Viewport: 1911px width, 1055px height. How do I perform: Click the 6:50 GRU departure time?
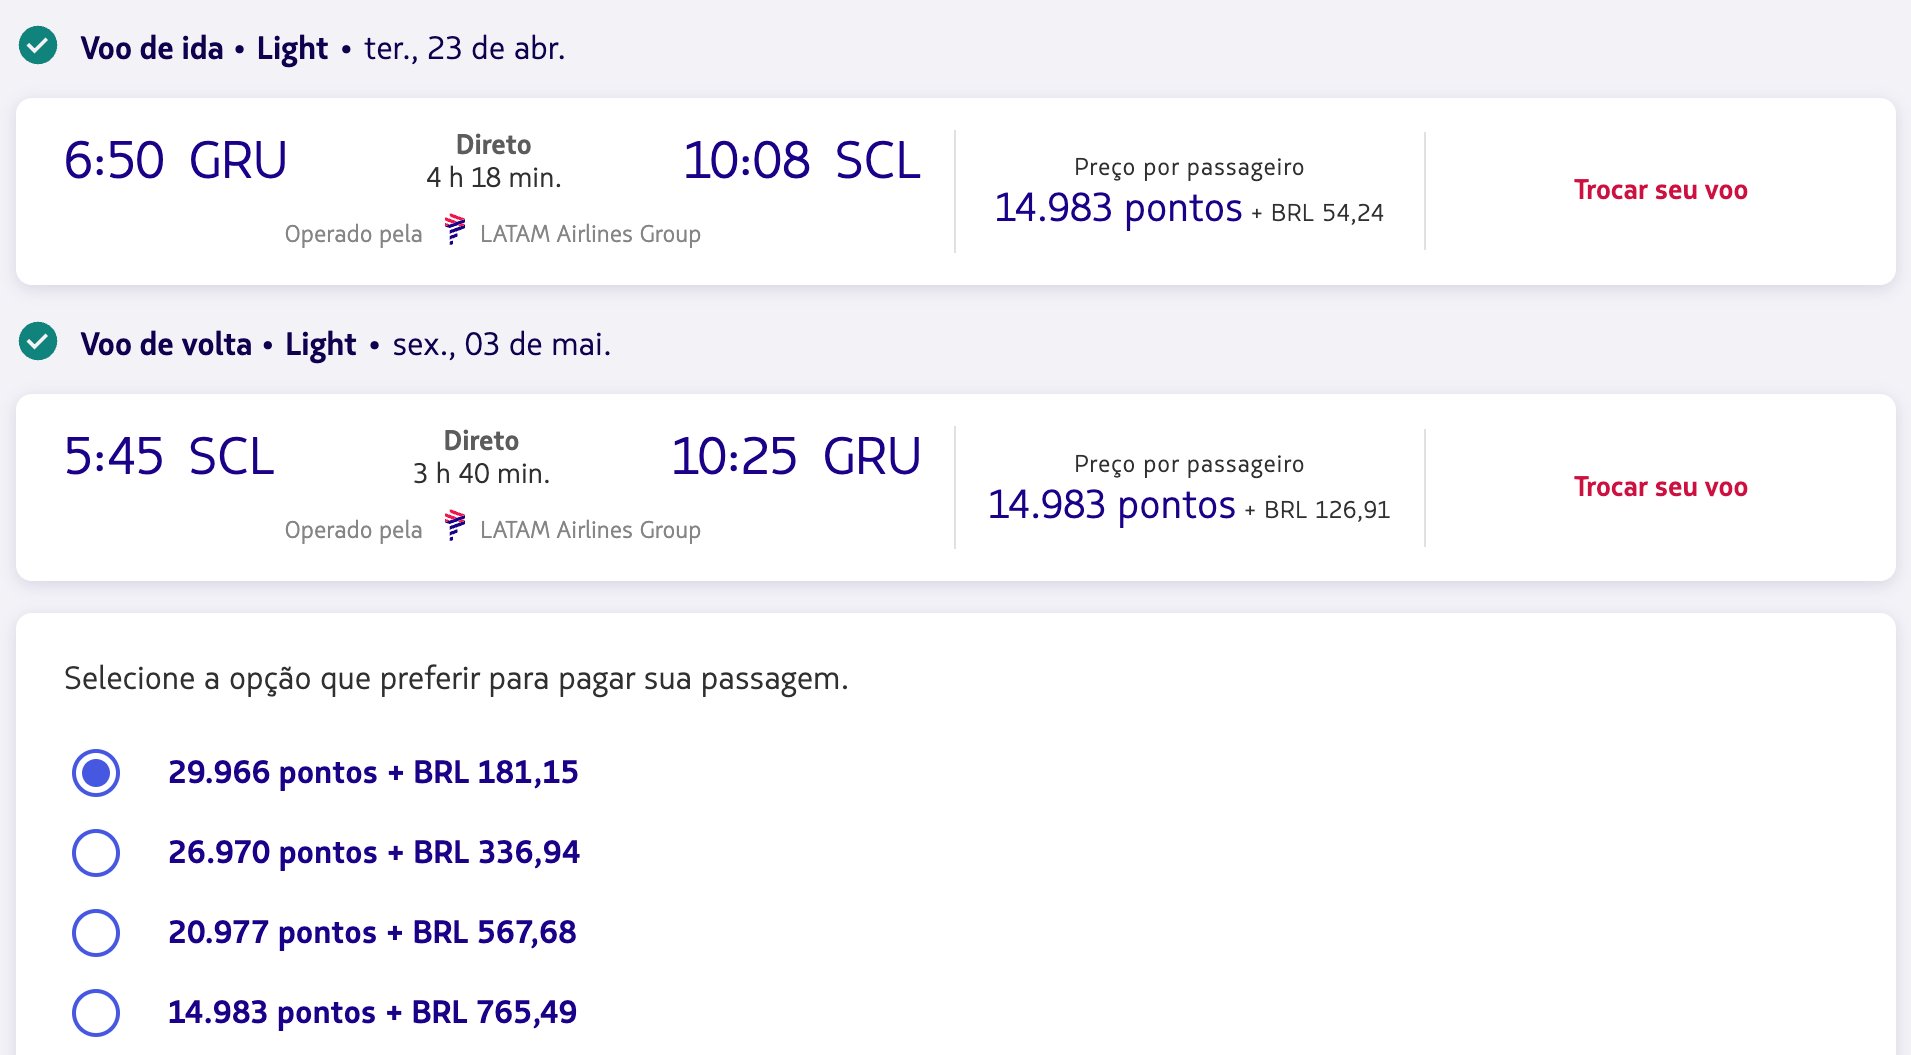click(175, 160)
